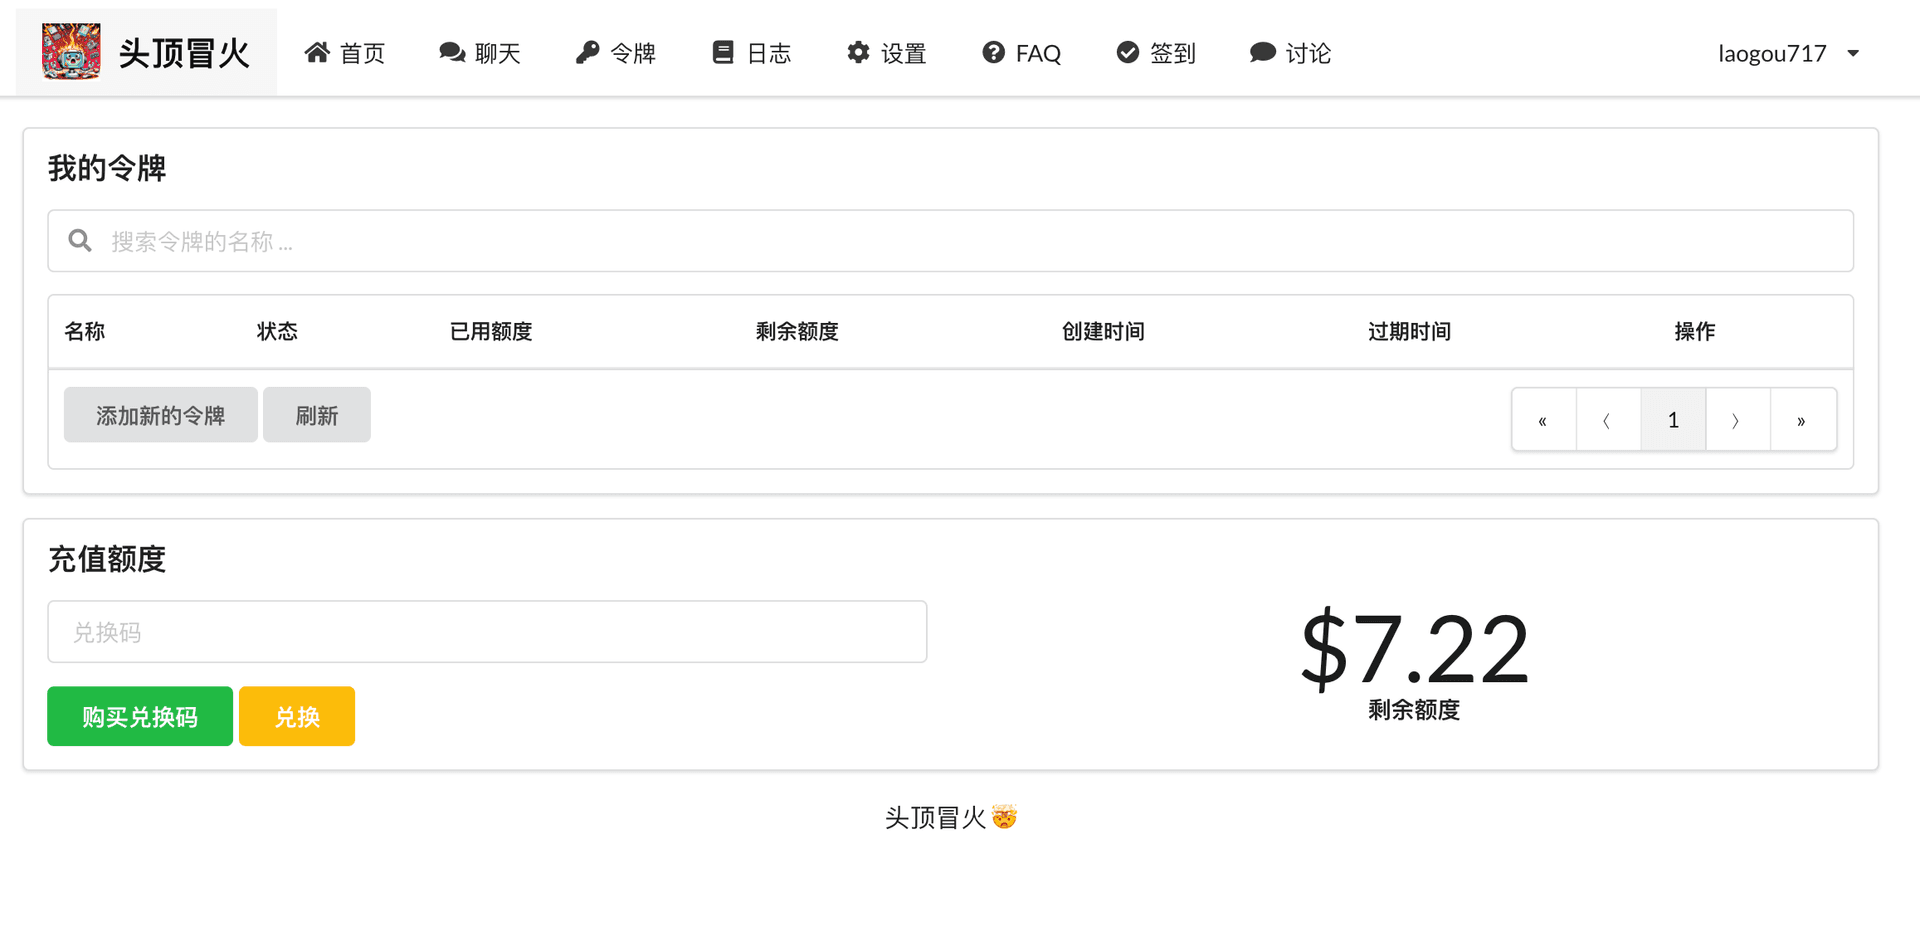The height and width of the screenshot is (928, 1920).
Task: Click the 头顶冒火 brand title
Action: (x=184, y=53)
